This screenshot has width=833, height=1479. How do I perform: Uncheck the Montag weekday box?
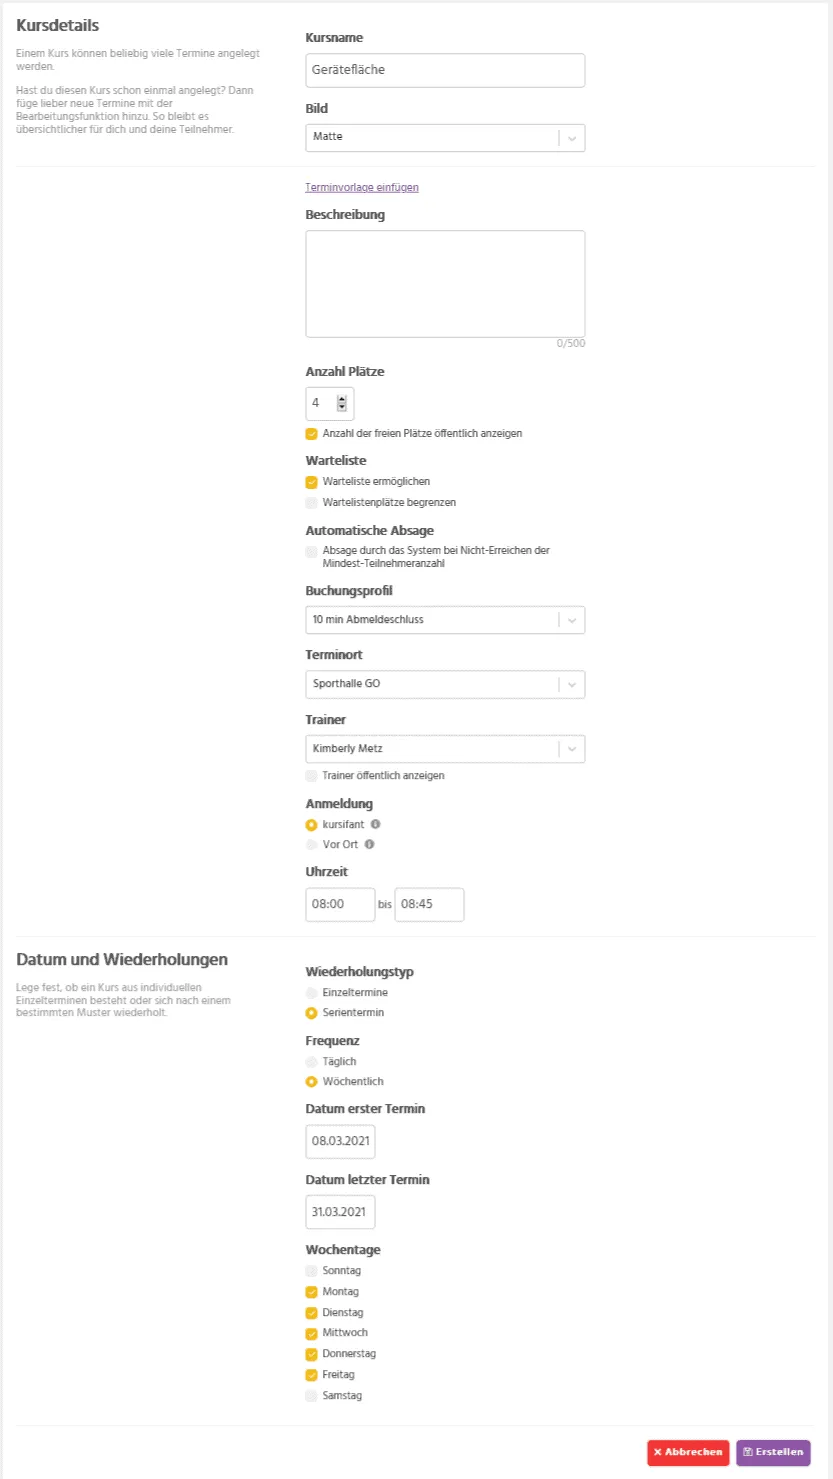(312, 1292)
